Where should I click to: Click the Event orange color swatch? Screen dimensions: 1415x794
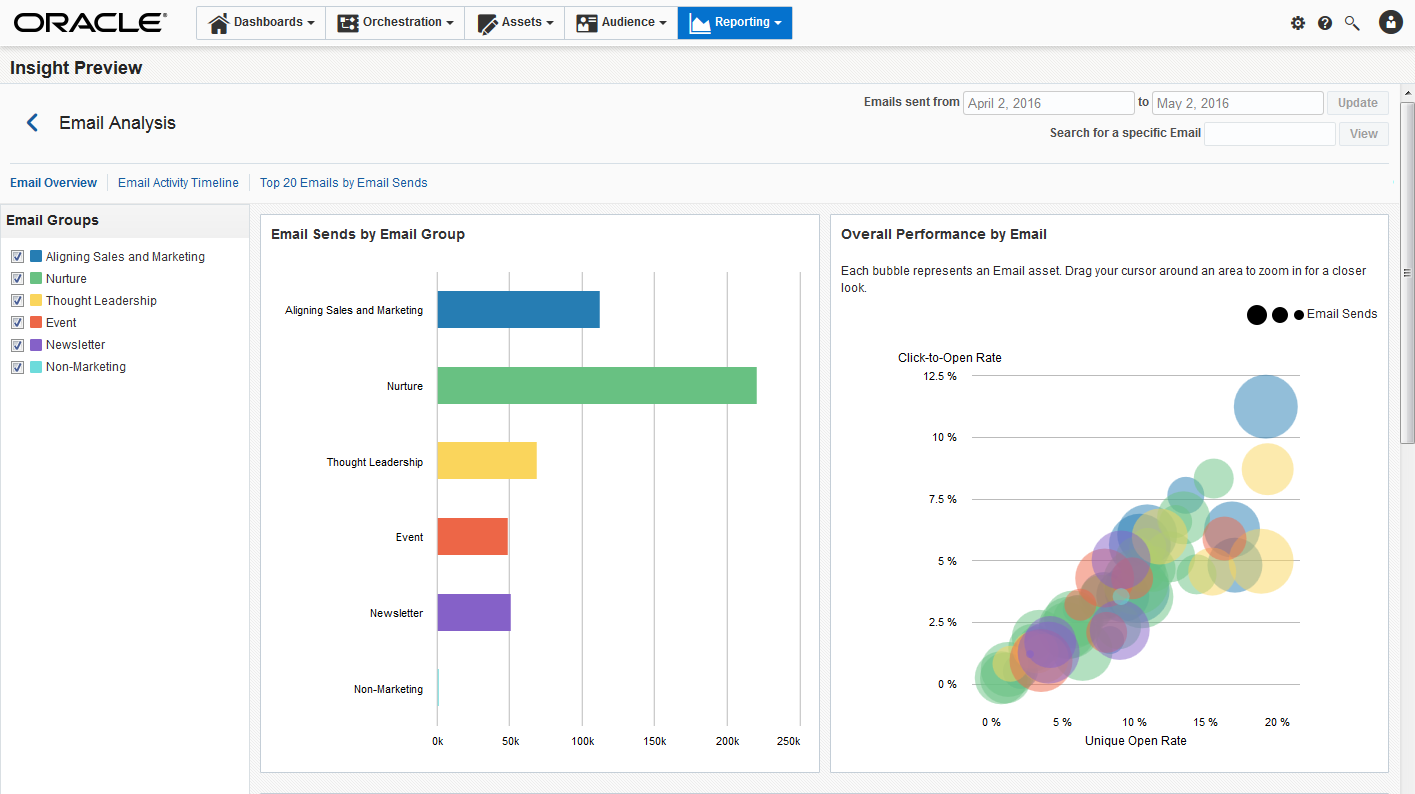[36, 322]
